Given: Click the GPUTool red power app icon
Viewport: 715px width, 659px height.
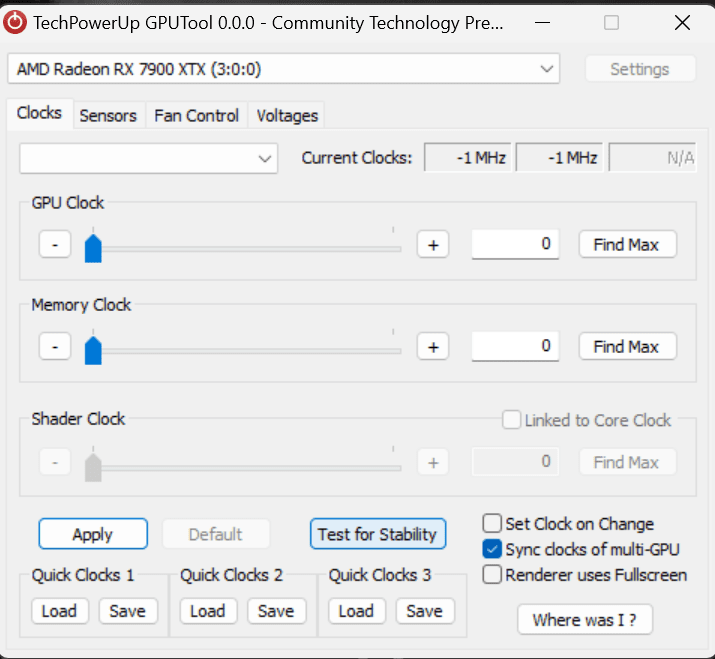Looking at the screenshot, I should [x=15, y=22].
